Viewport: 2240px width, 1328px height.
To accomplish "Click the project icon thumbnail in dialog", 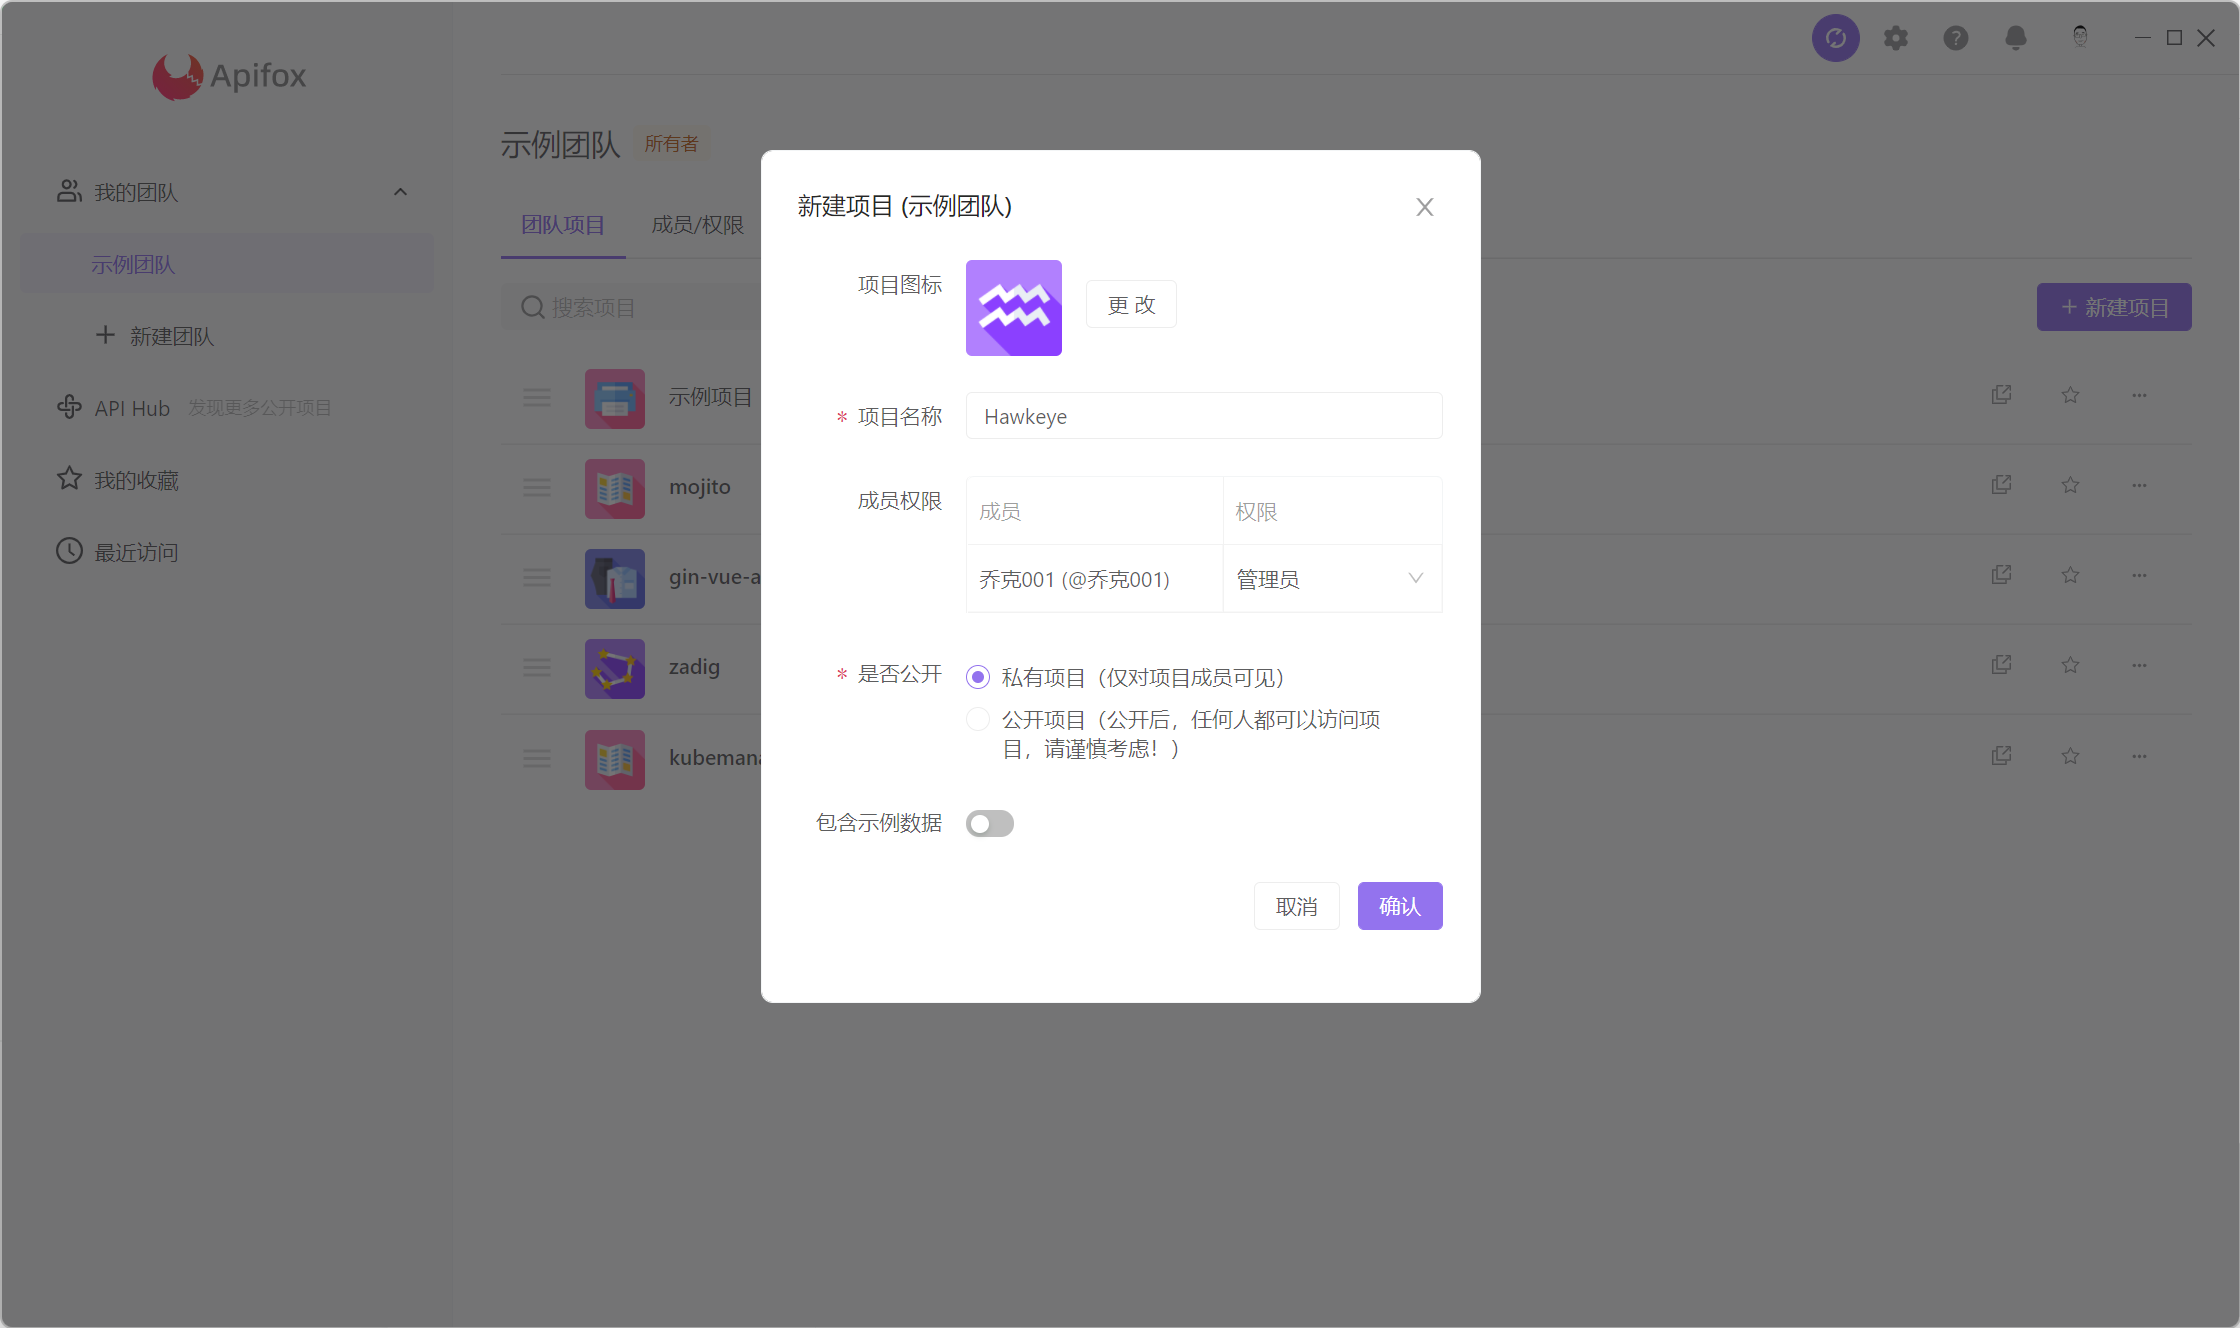I will pos(1014,308).
